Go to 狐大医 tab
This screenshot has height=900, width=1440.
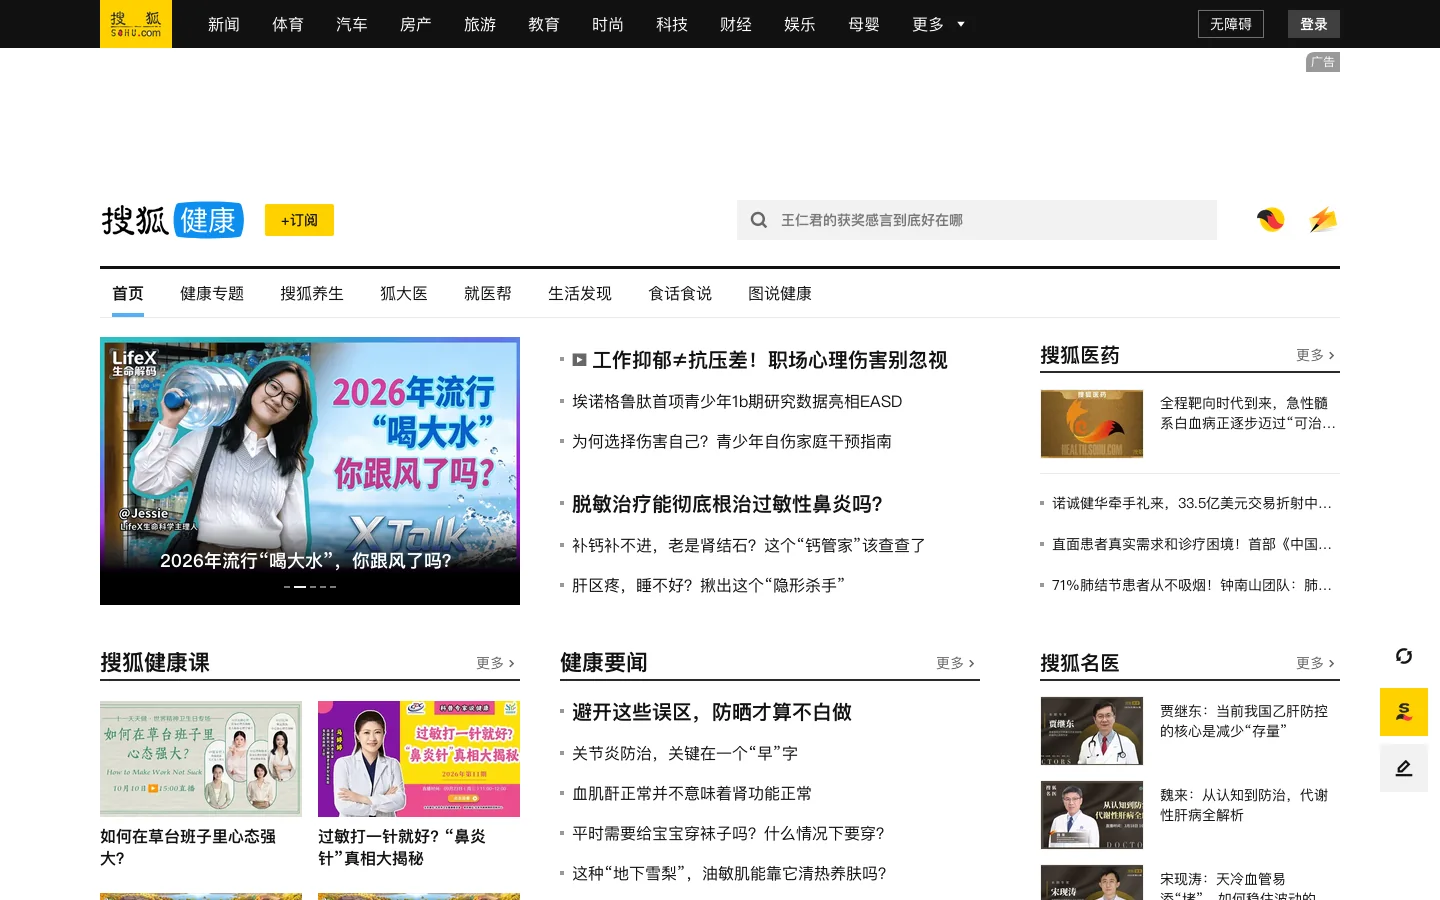coord(404,293)
